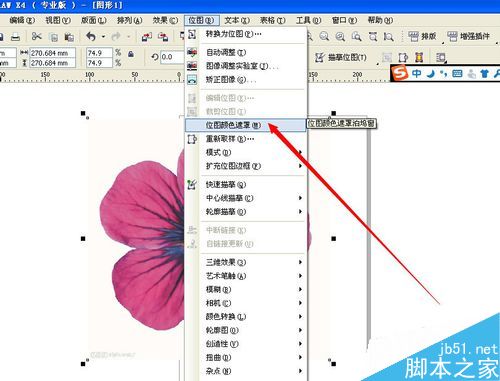Click the Paste clipboard icon
The width and height of the screenshot is (500, 381).
pos(69,37)
